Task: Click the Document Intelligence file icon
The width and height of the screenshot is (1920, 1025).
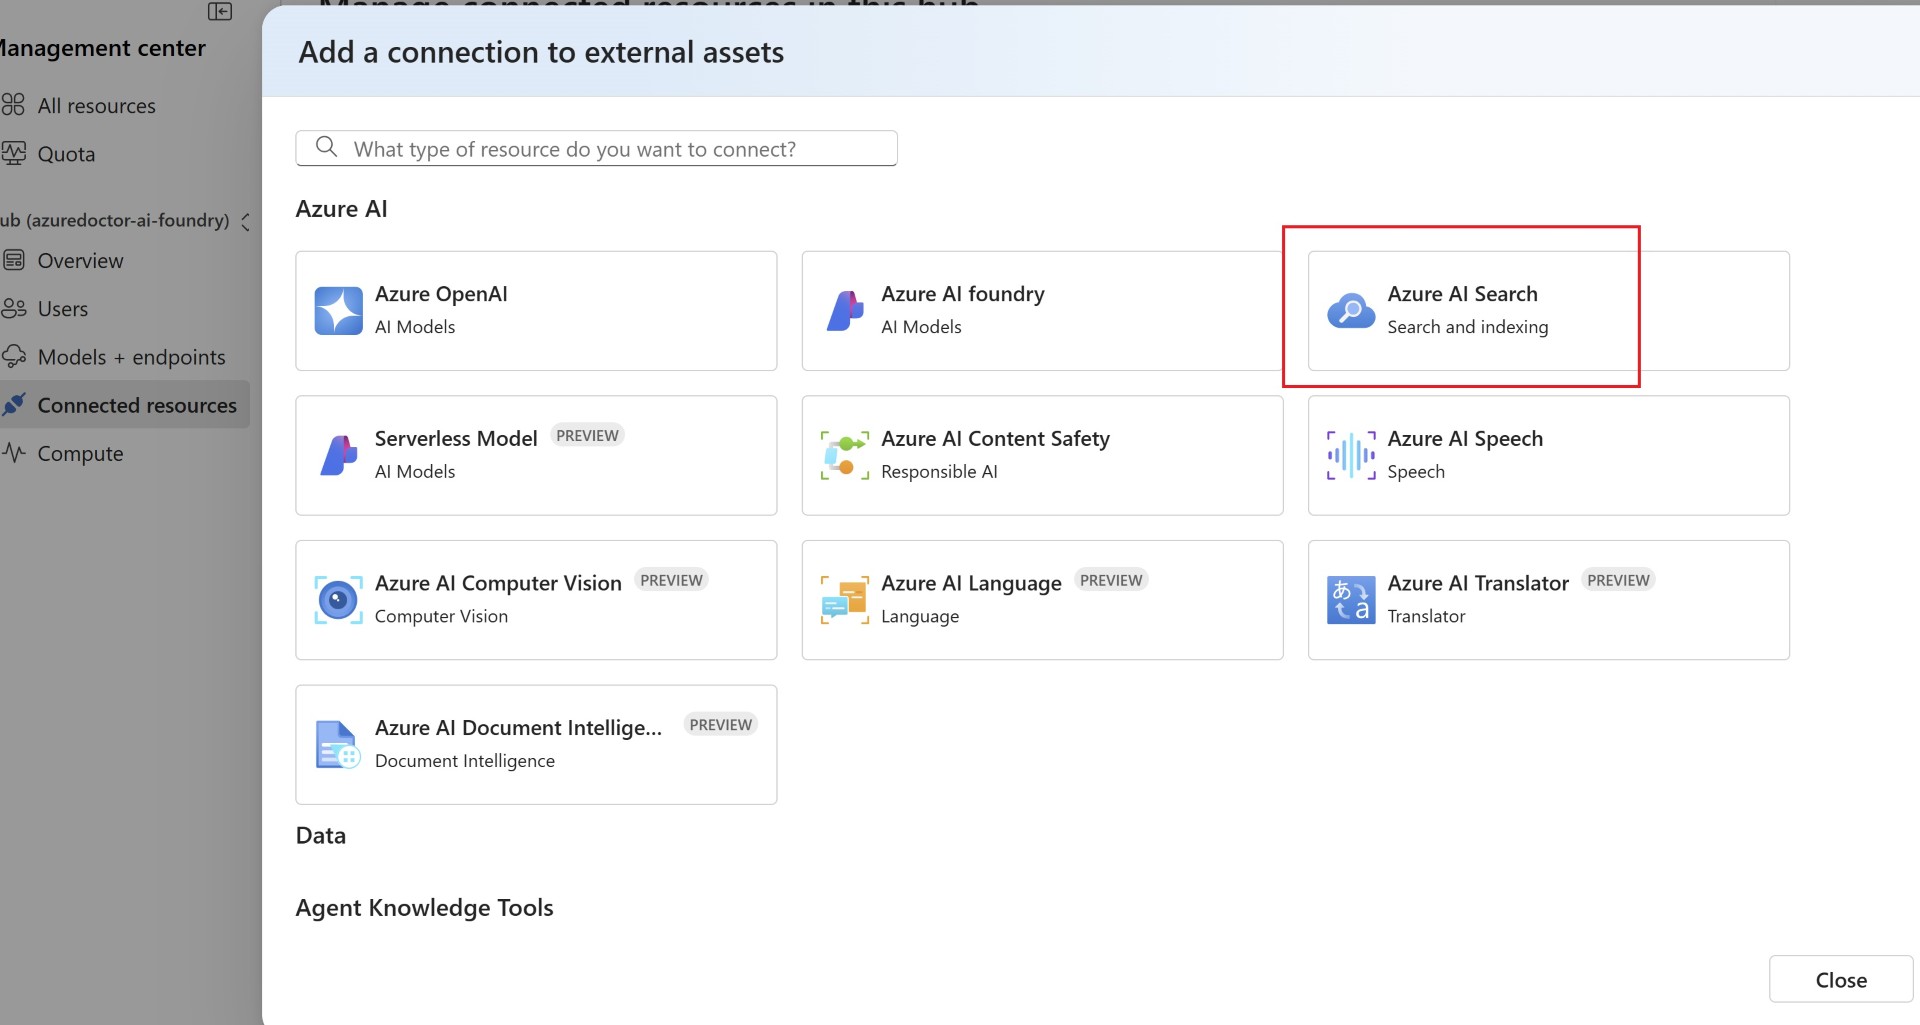Action: click(x=338, y=745)
